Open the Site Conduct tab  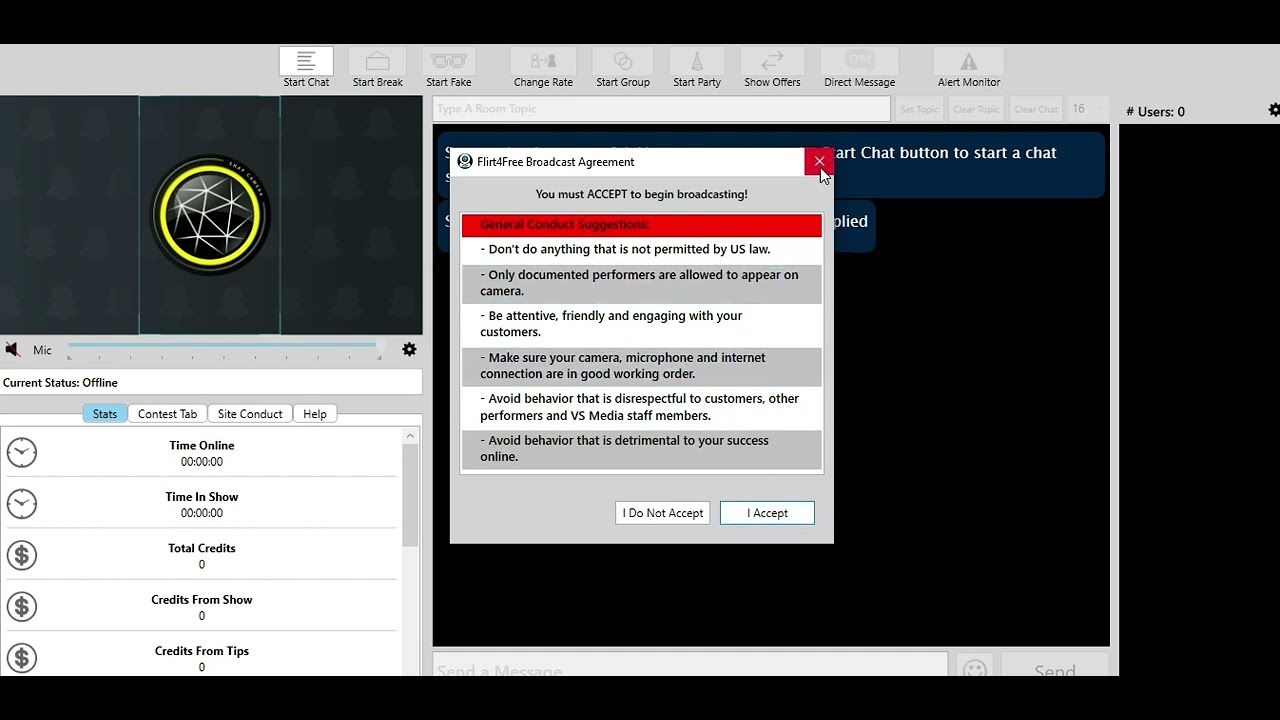pyautogui.click(x=250, y=414)
